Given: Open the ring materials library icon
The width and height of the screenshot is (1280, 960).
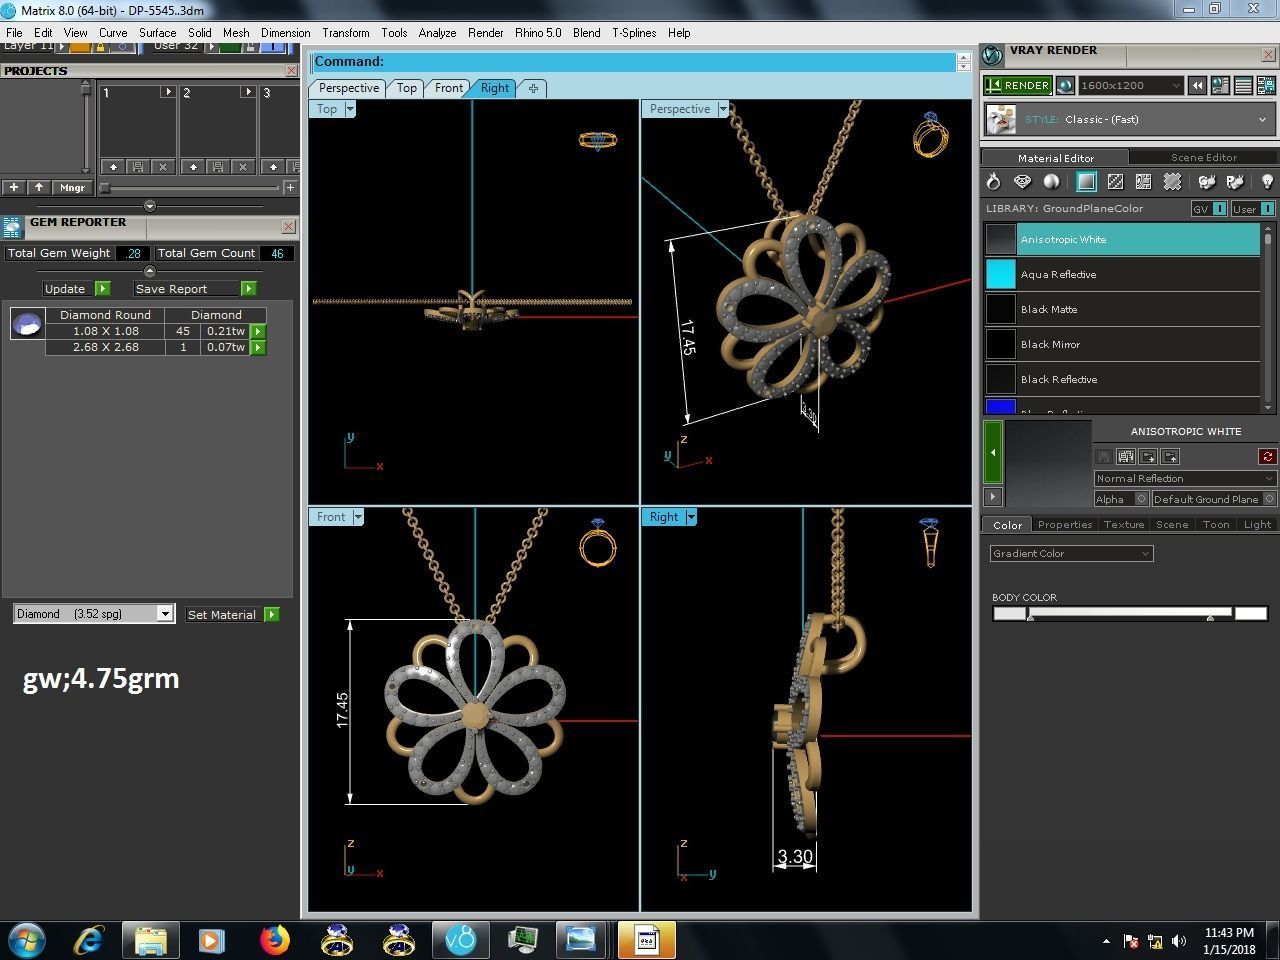Looking at the screenshot, I should point(993,182).
